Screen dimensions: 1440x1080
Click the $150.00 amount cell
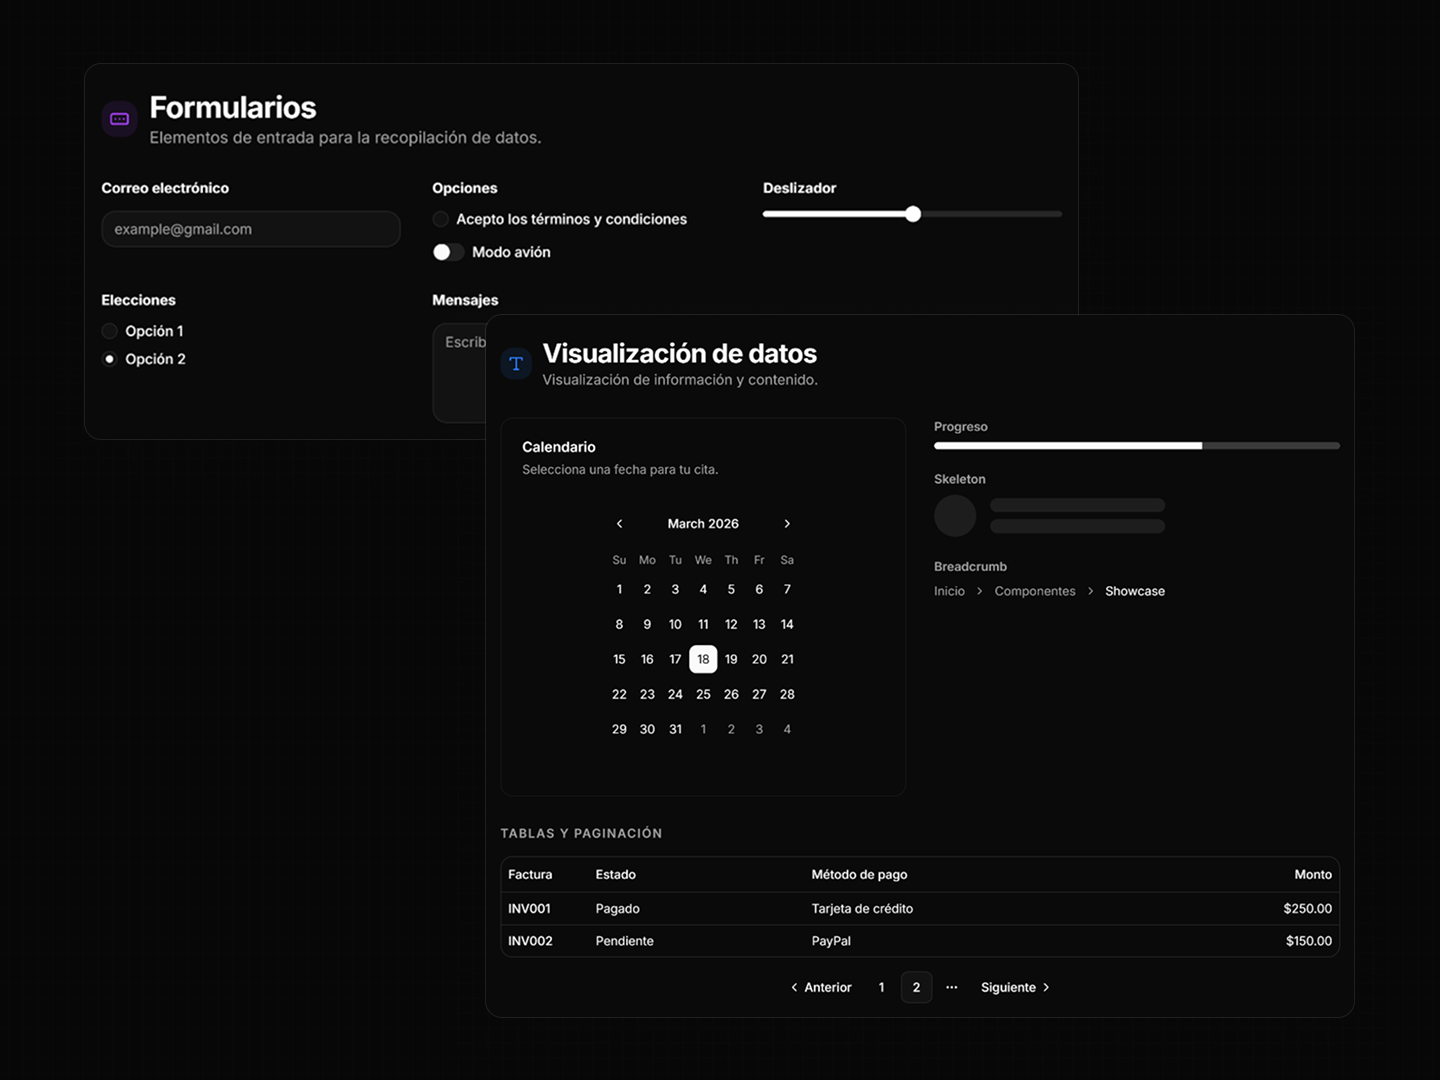[x=1309, y=941]
